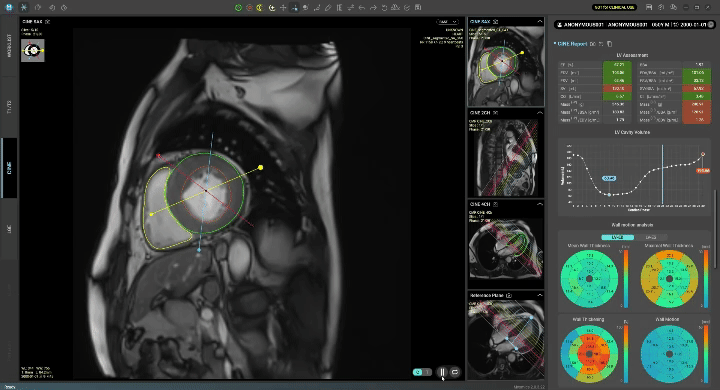Image resolution: width=720 pixels, height=390 pixels.
Task: Select the crosshair plus tool in toolbar
Action: (283, 7)
